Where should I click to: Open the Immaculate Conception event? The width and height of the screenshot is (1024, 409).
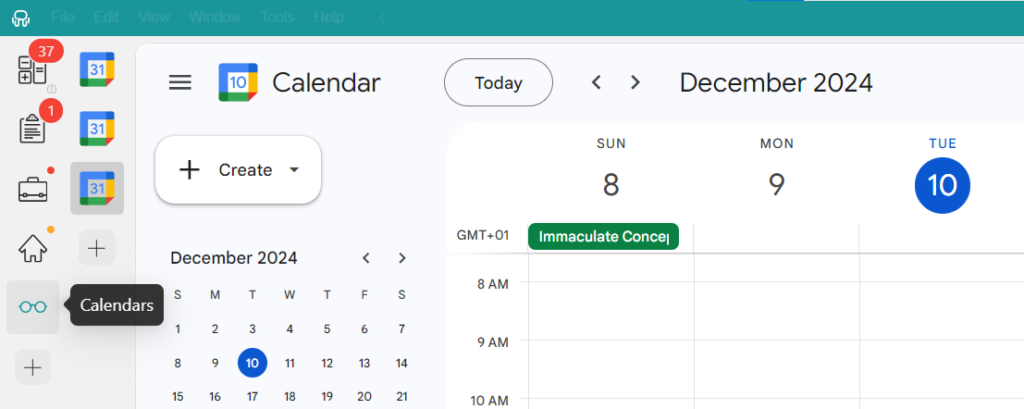coord(603,237)
